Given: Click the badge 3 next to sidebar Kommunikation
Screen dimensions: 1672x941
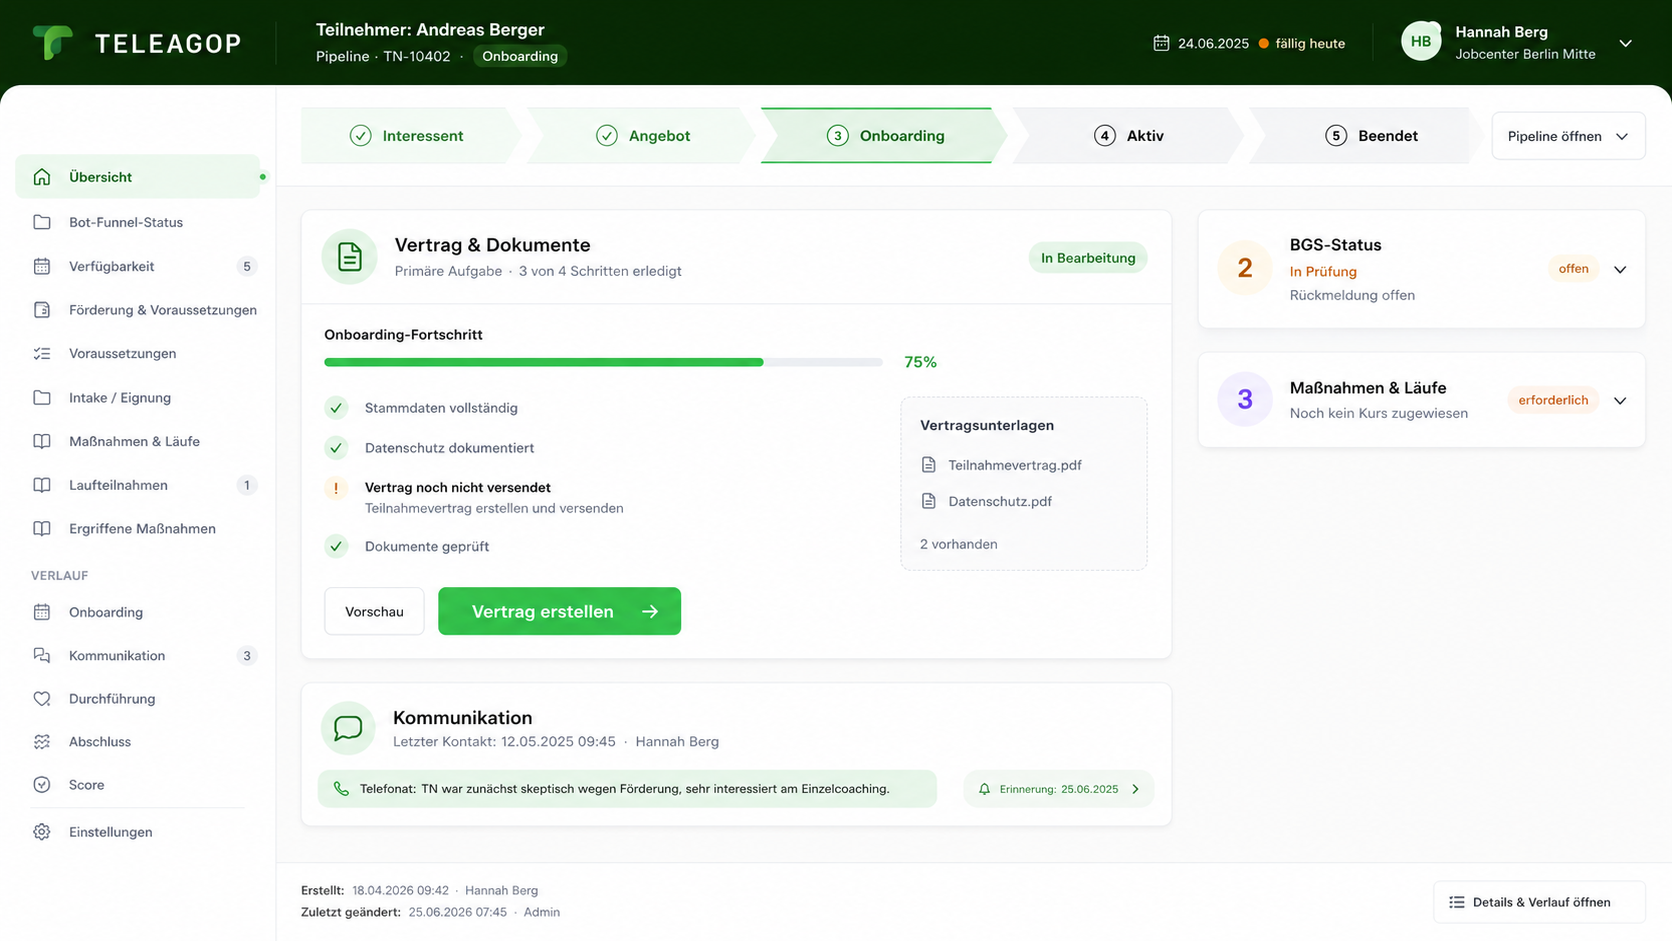Looking at the screenshot, I should pyautogui.click(x=247, y=656).
